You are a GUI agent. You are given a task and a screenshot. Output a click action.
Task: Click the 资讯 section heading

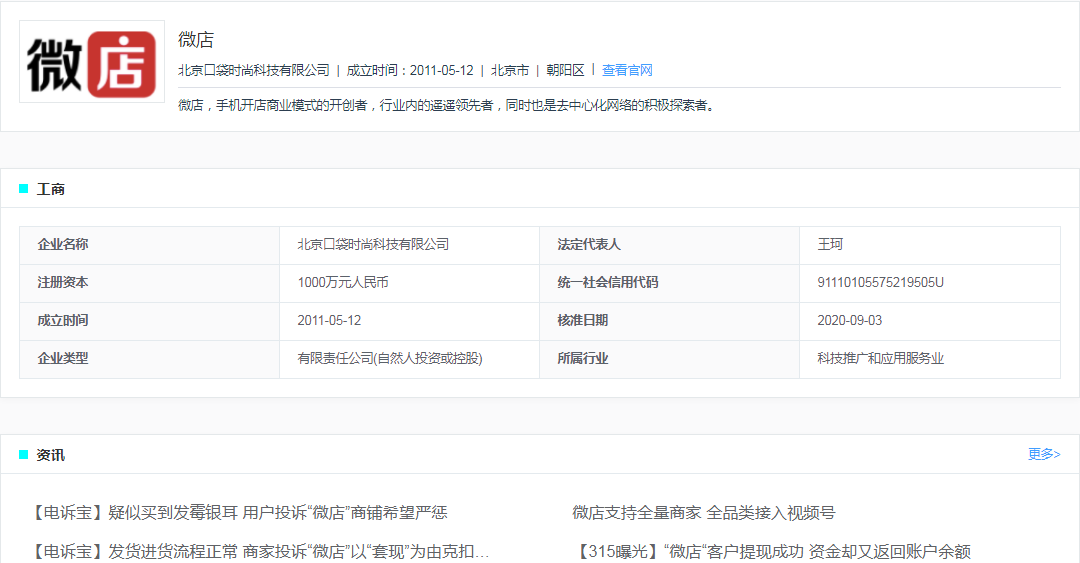50,455
